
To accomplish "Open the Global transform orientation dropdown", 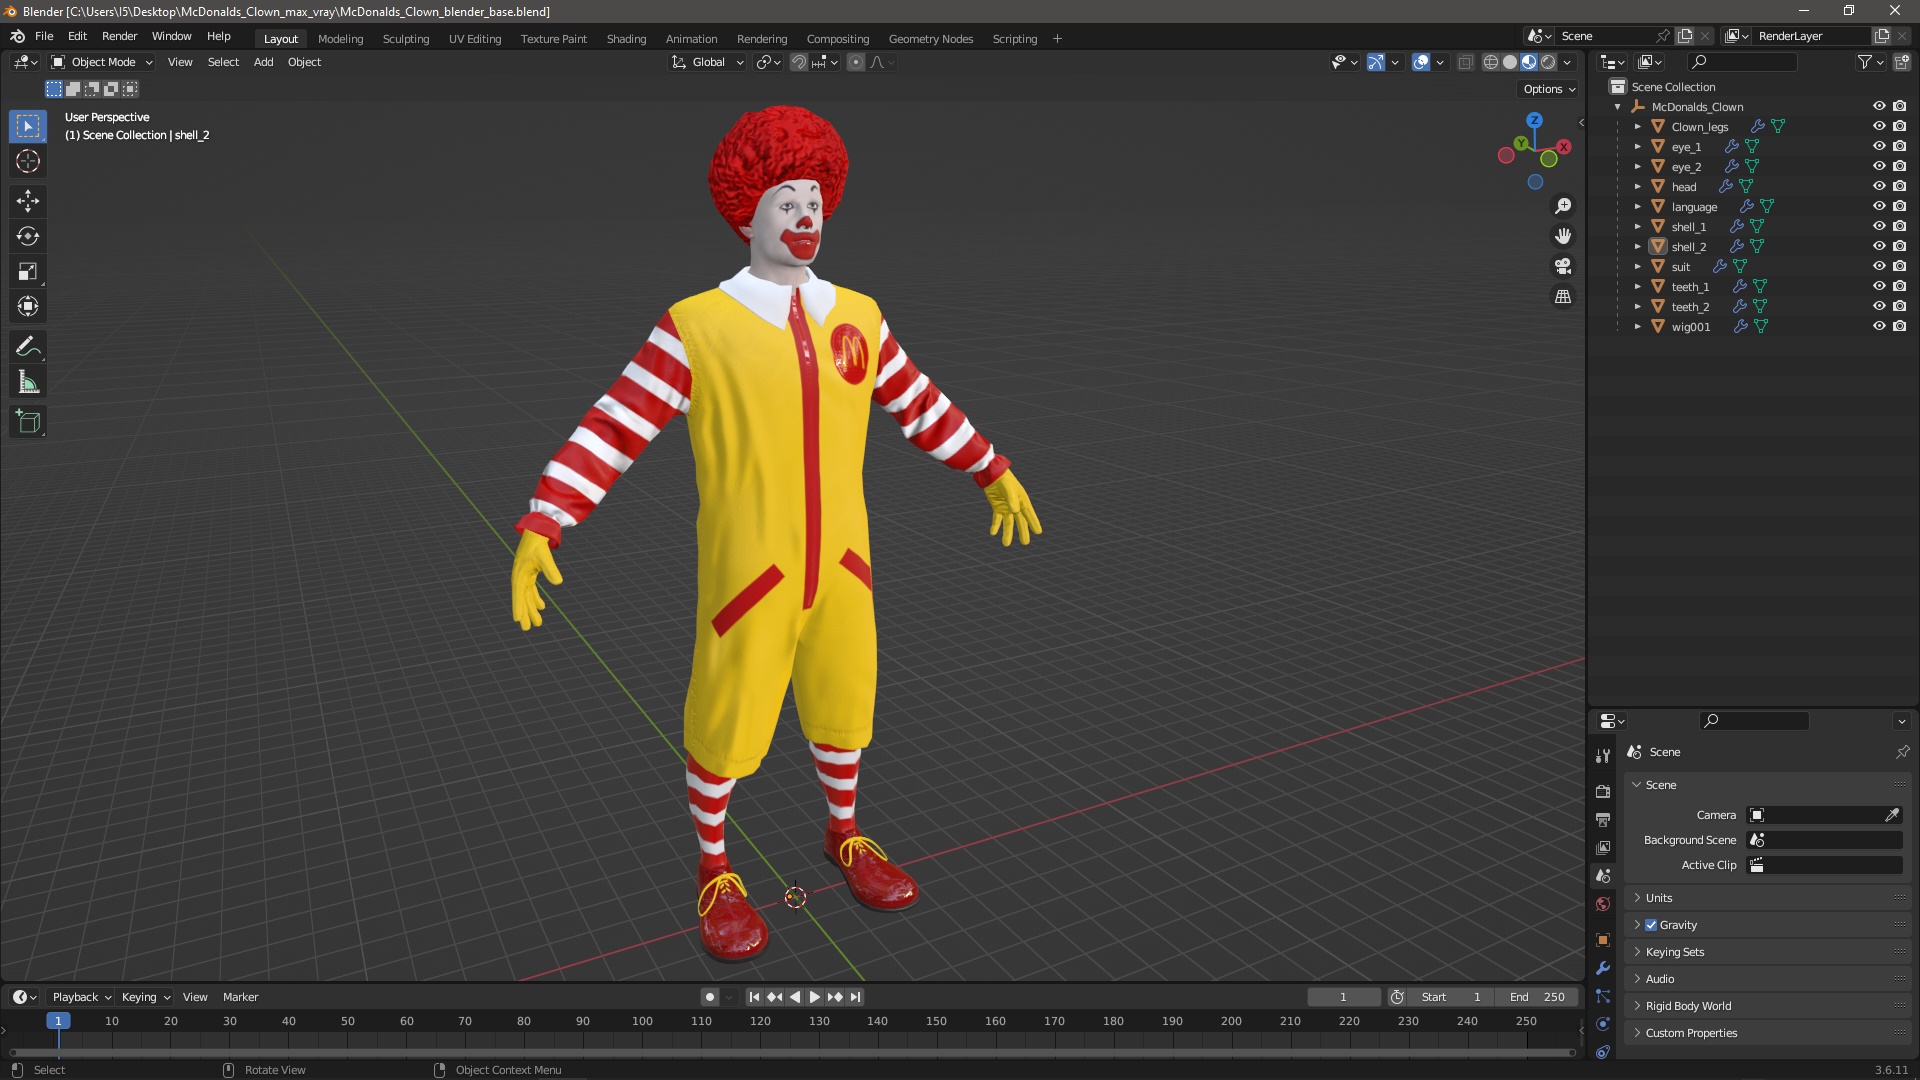I will (x=707, y=62).
